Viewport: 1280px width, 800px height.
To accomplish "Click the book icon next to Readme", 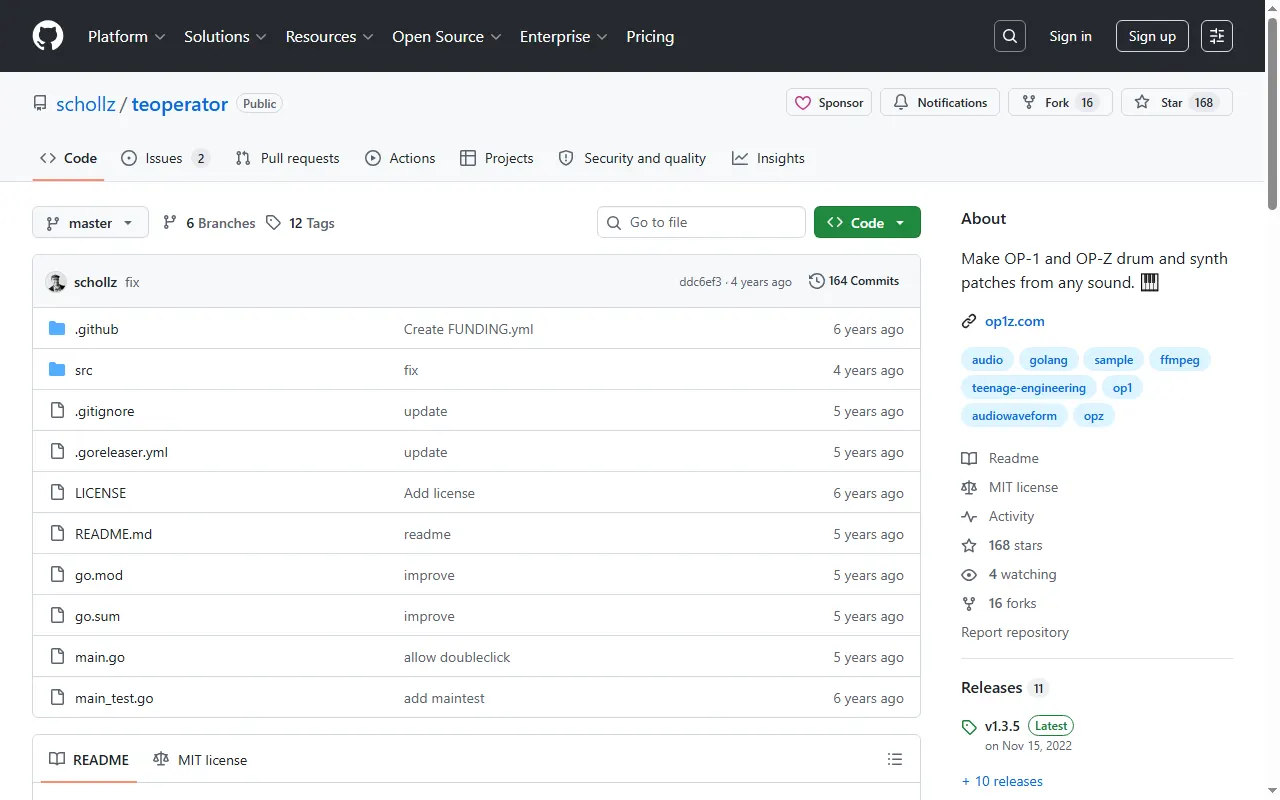I will click(x=969, y=458).
